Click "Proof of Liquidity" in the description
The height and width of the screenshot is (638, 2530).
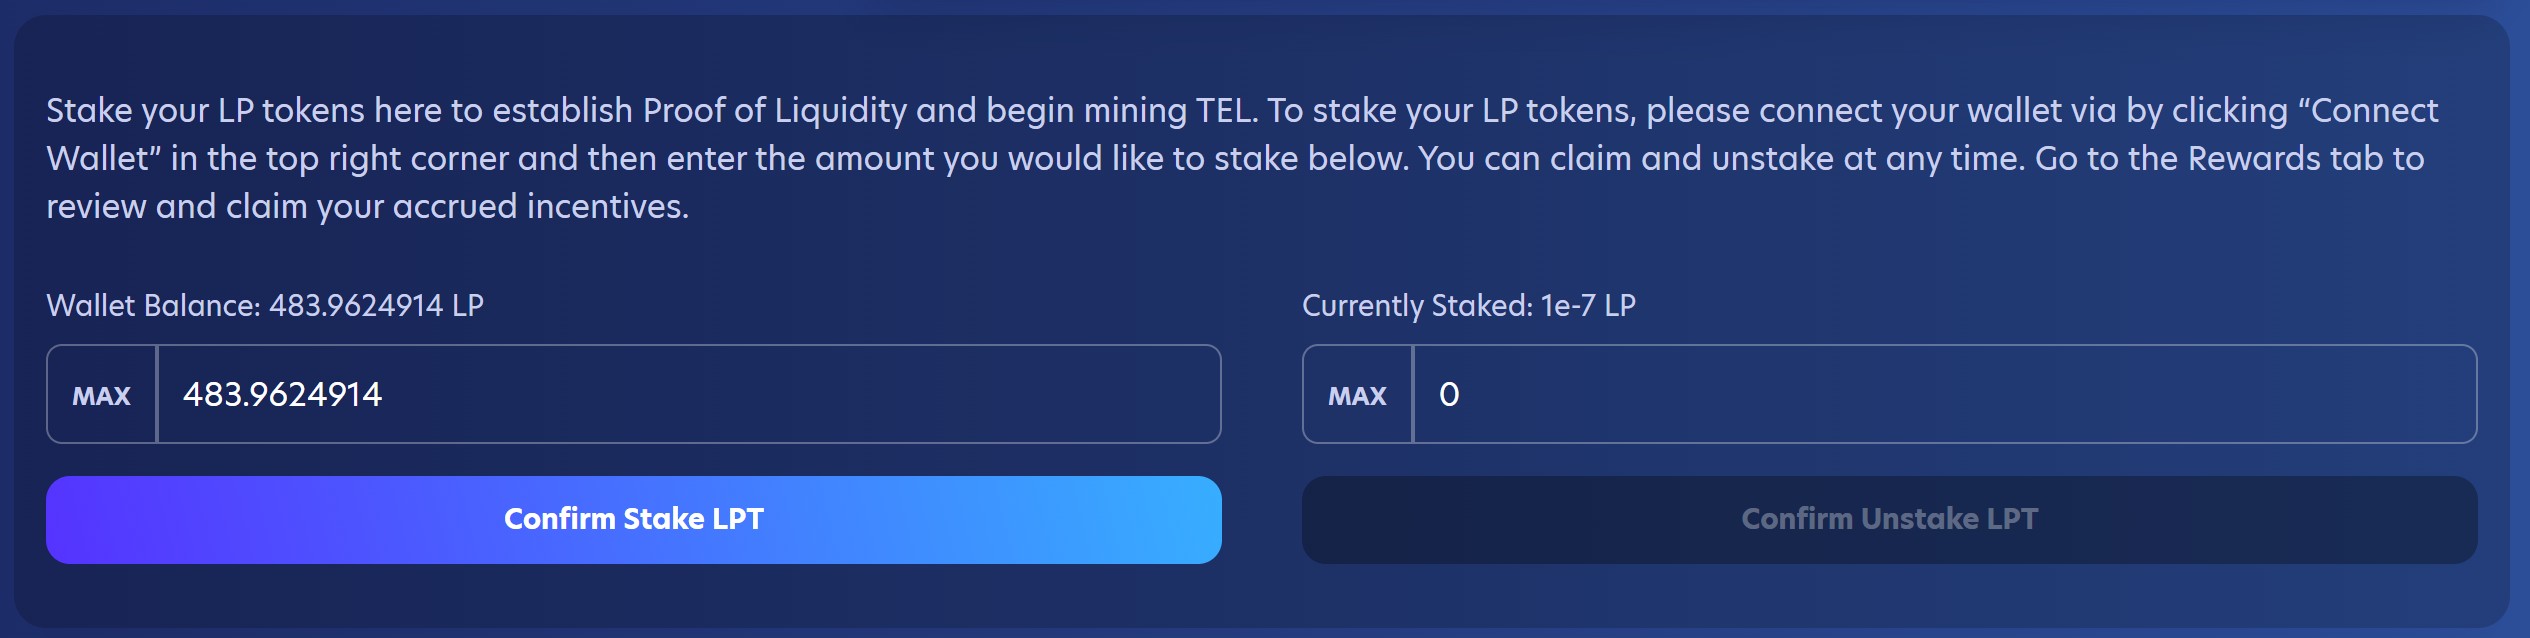pos(774,111)
